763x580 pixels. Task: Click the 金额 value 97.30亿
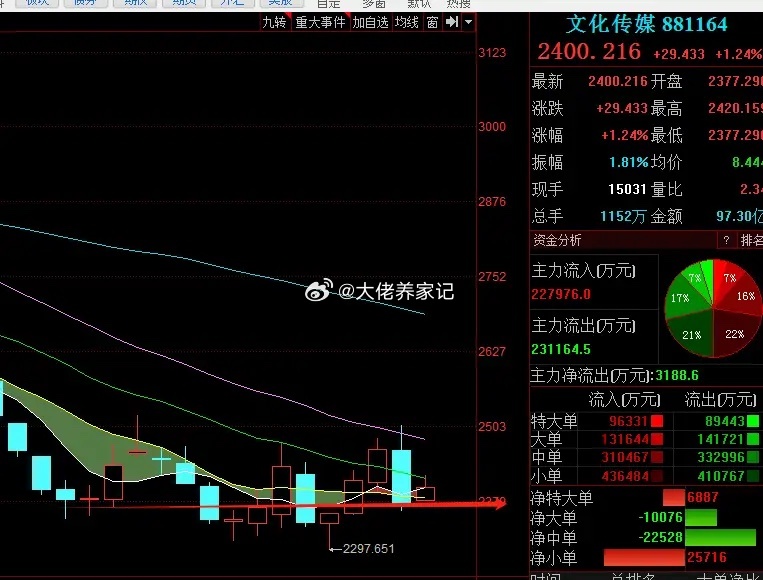(x=739, y=216)
